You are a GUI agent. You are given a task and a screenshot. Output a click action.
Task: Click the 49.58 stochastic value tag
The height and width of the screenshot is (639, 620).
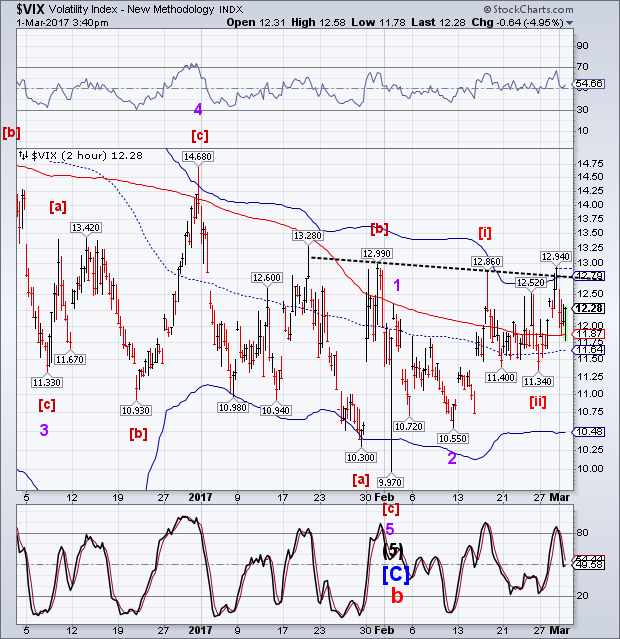pos(589,565)
